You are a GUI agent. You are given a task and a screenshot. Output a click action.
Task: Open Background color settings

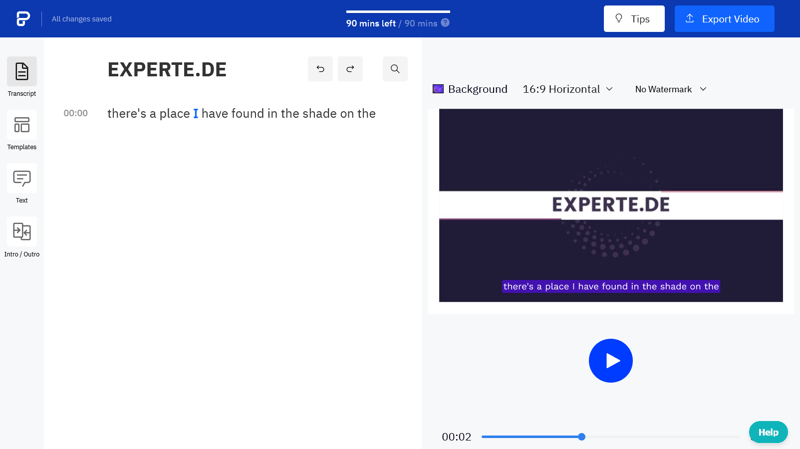pyautogui.click(x=470, y=89)
